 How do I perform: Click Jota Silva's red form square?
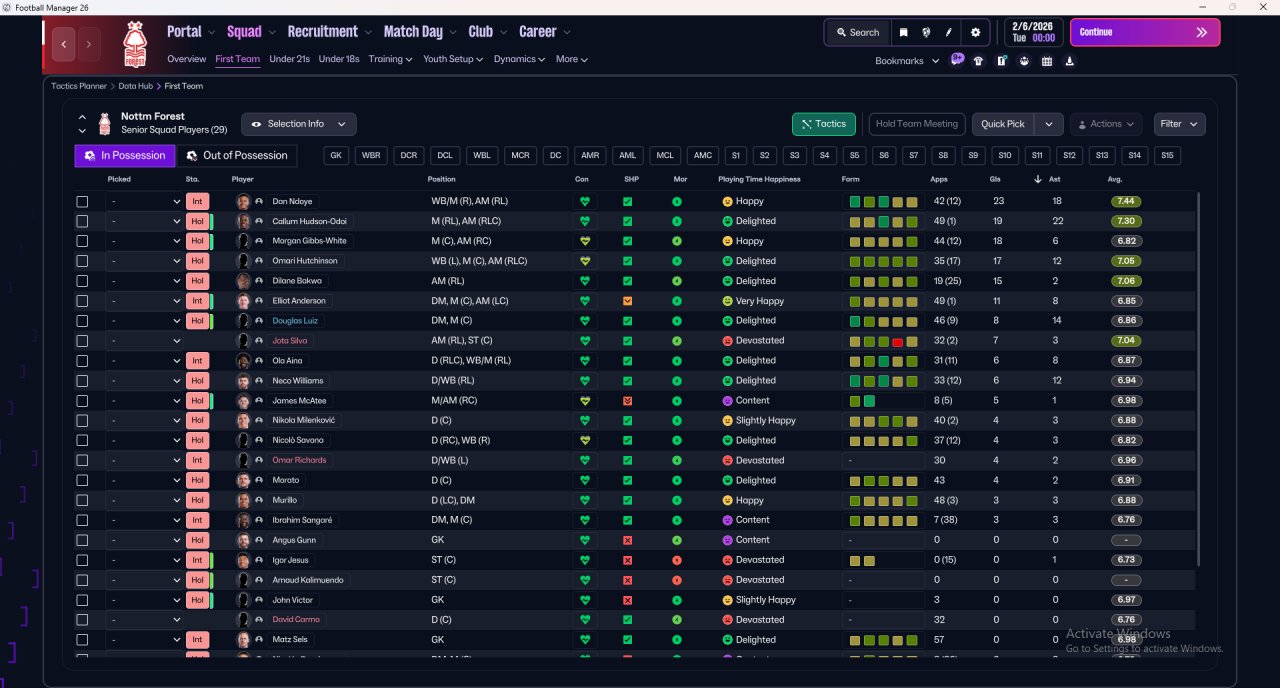898,341
